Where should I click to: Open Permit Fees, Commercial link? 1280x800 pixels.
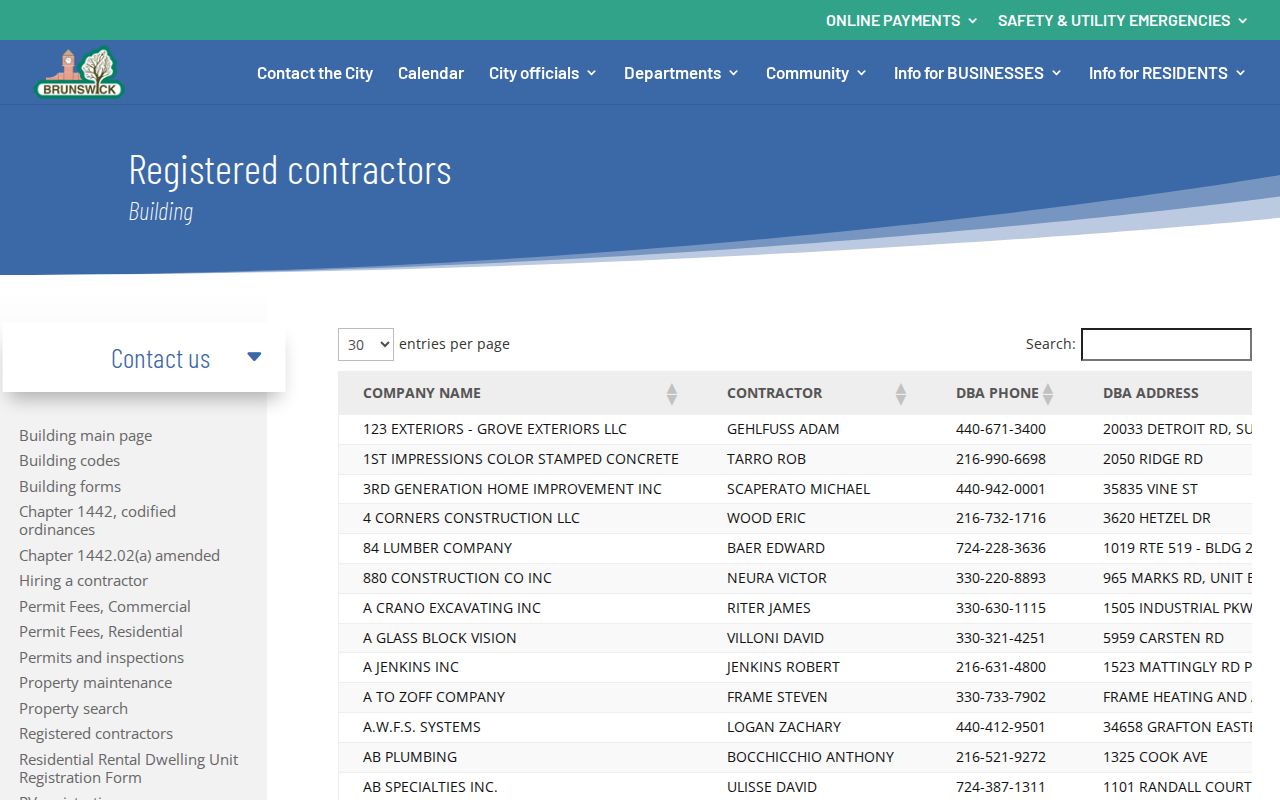[104, 606]
